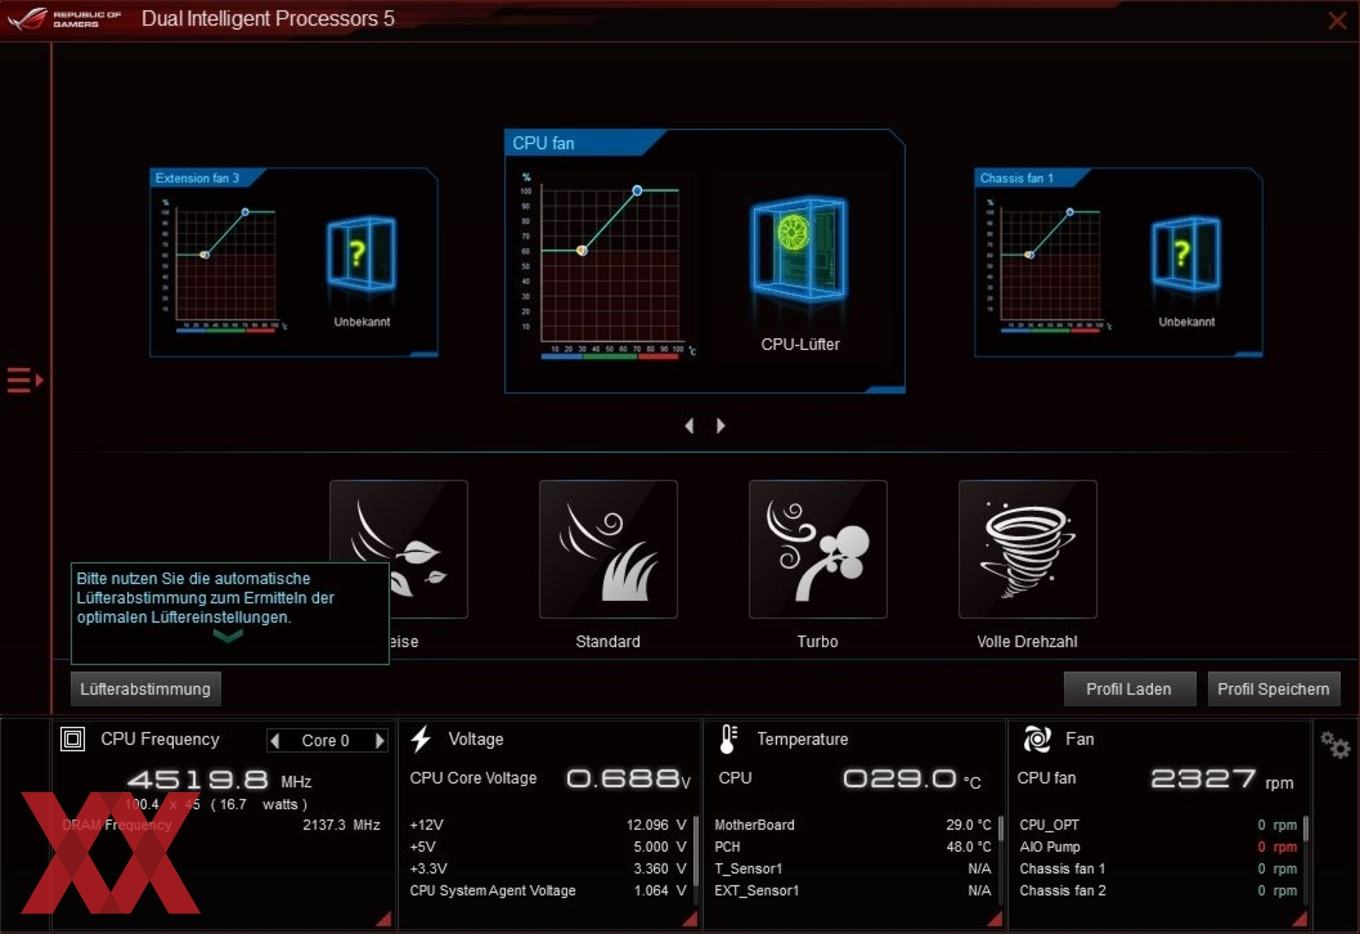This screenshot has height=934, width=1360.
Task: Click the CPU_OPT fan row
Action: click(x=1158, y=825)
